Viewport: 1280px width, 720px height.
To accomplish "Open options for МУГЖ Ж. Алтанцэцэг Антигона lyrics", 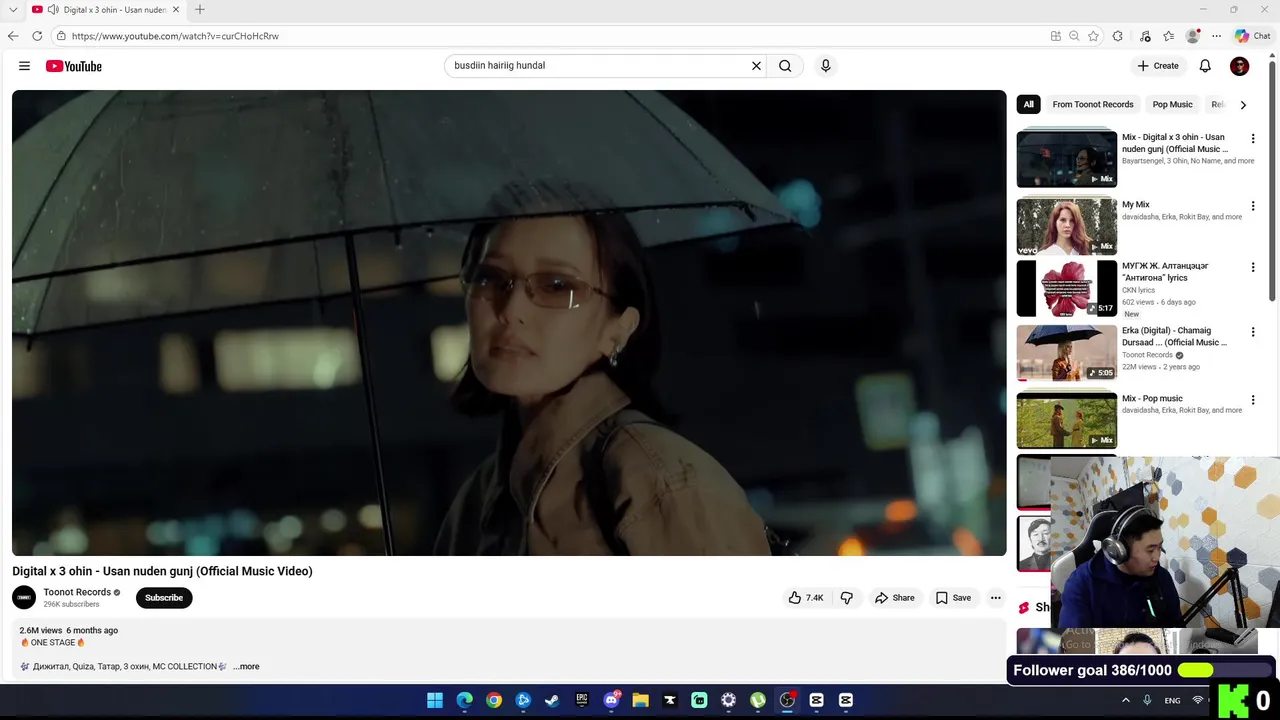I will click(x=1253, y=268).
